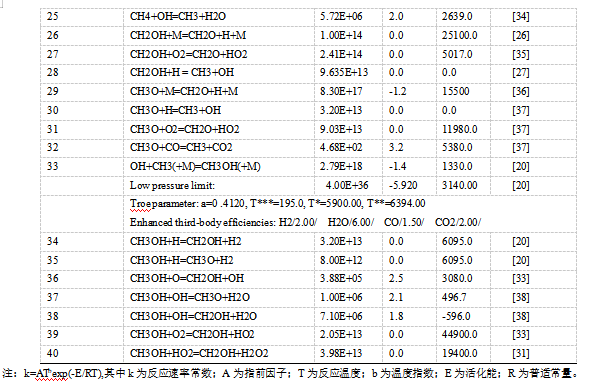The image size is (589, 389).
Task: Click reference [34]
Action: click(x=521, y=17)
